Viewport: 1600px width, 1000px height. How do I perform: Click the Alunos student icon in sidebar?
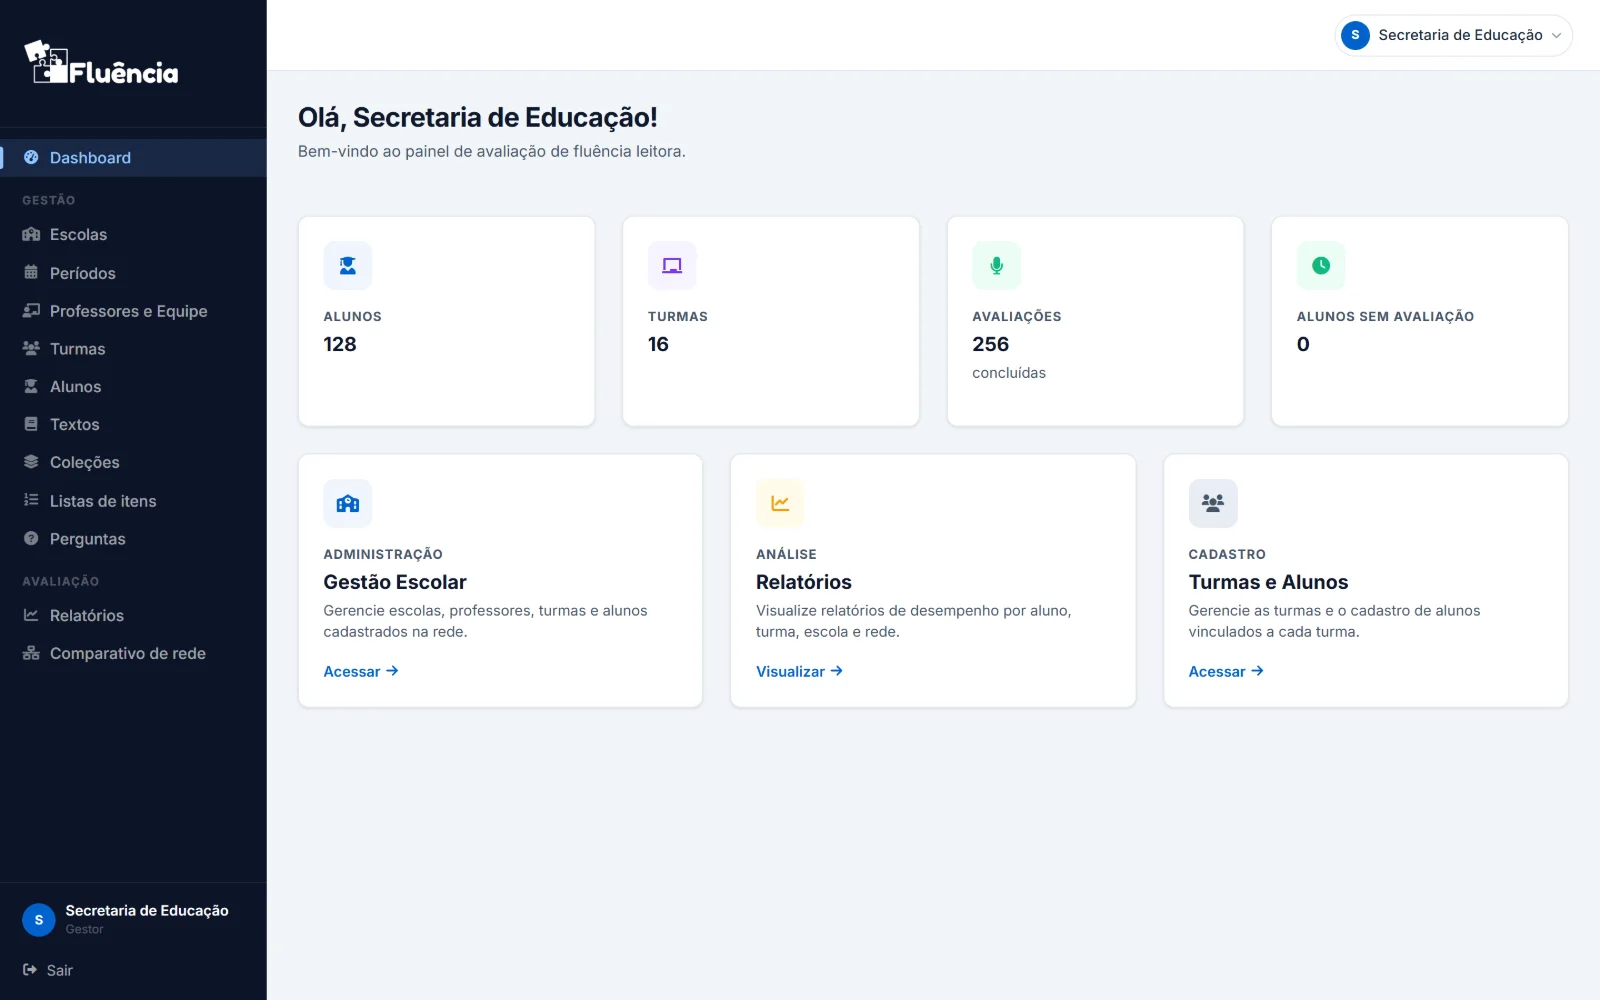coord(31,386)
